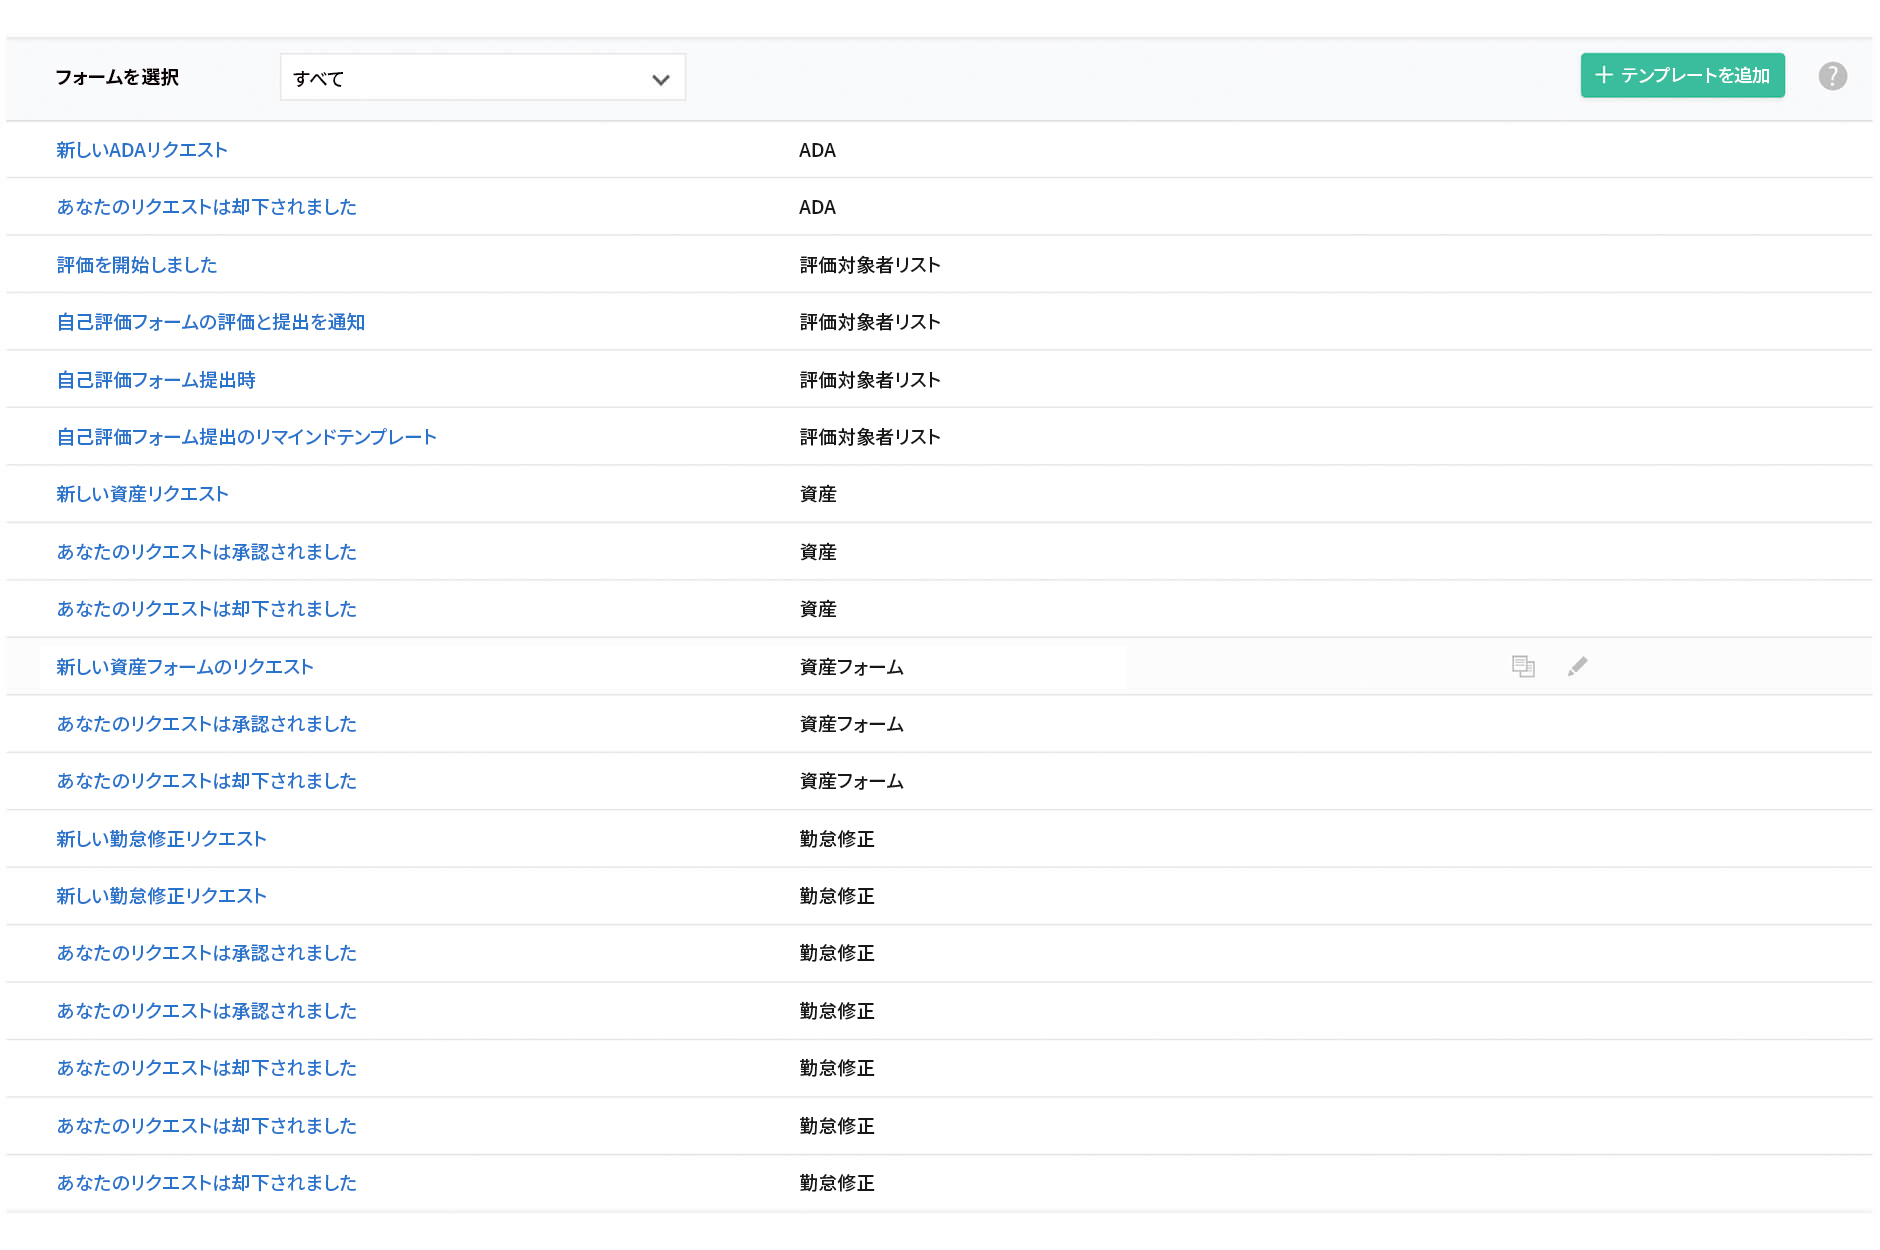Click the テンプレートを追加 button

tap(1682, 75)
